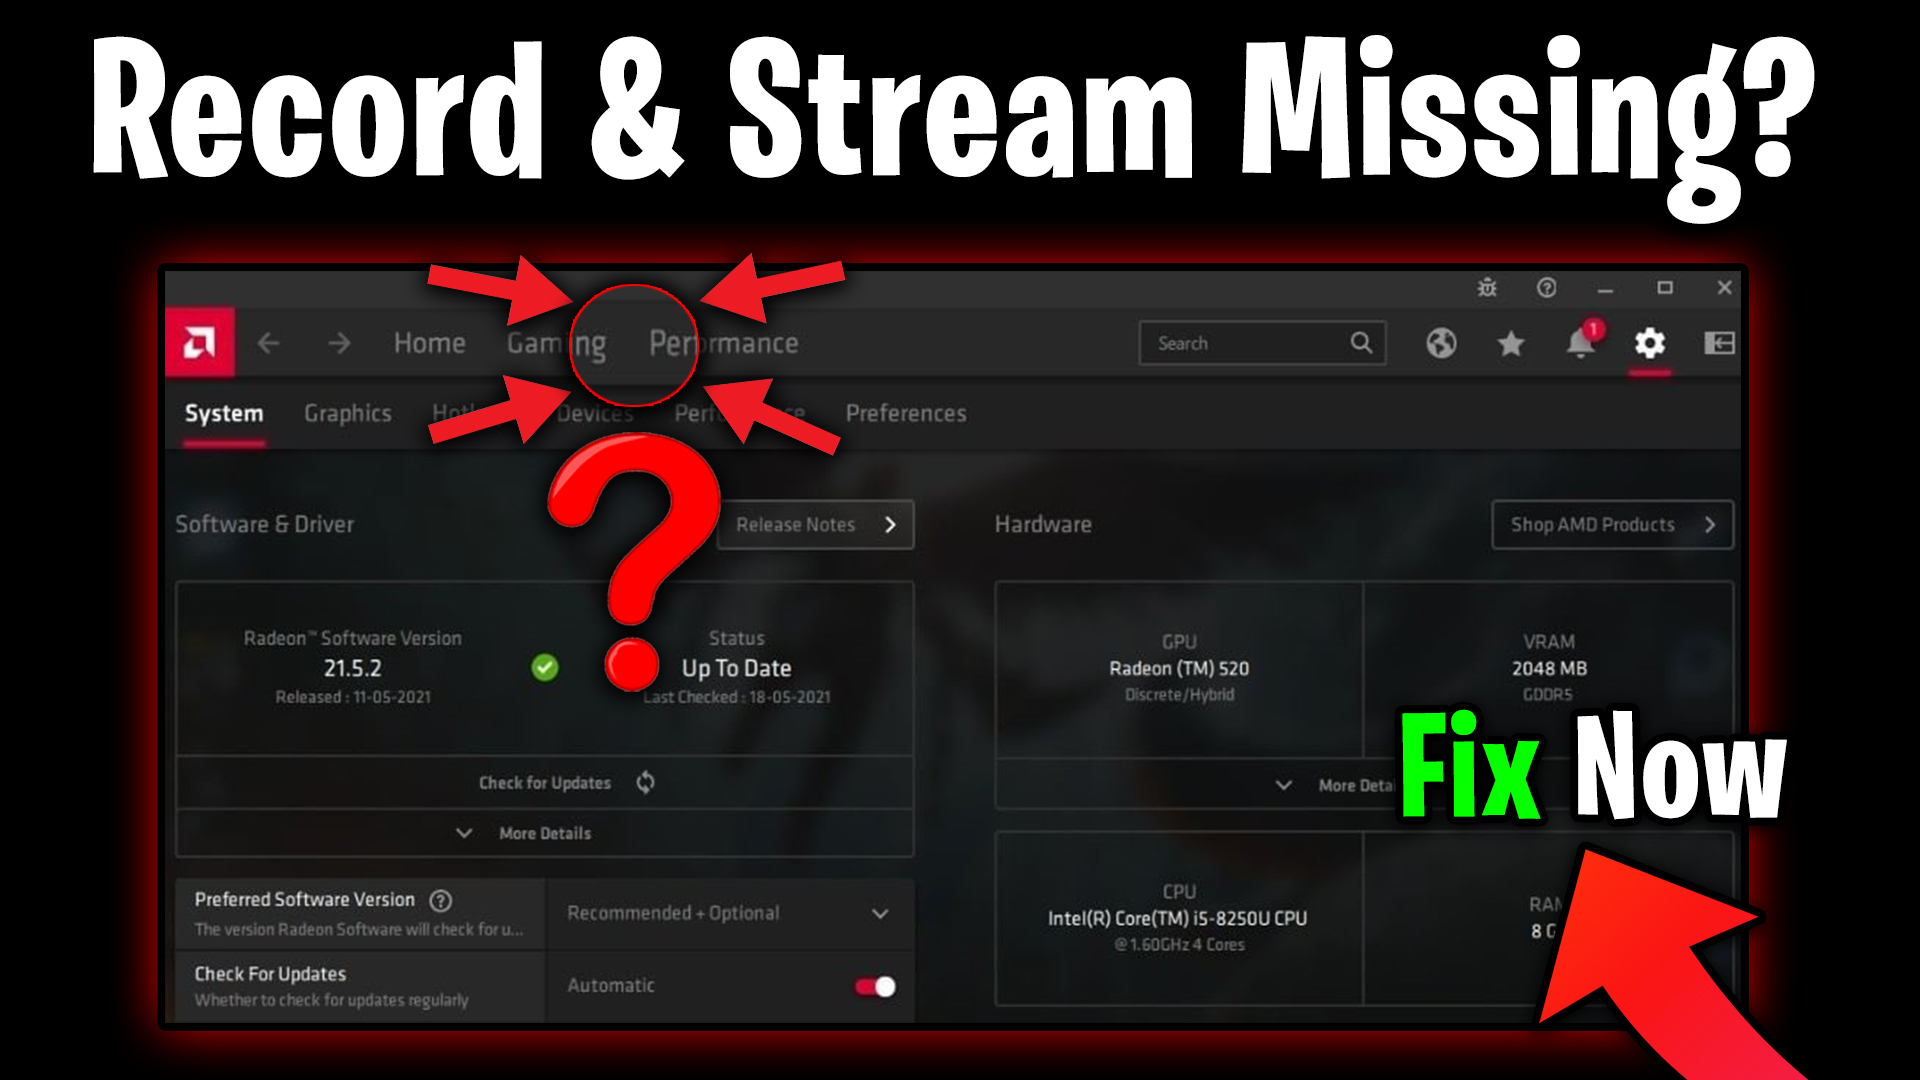Select the Gaming tab
The width and height of the screenshot is (1920, 1080).
click(x=554, y=343)
